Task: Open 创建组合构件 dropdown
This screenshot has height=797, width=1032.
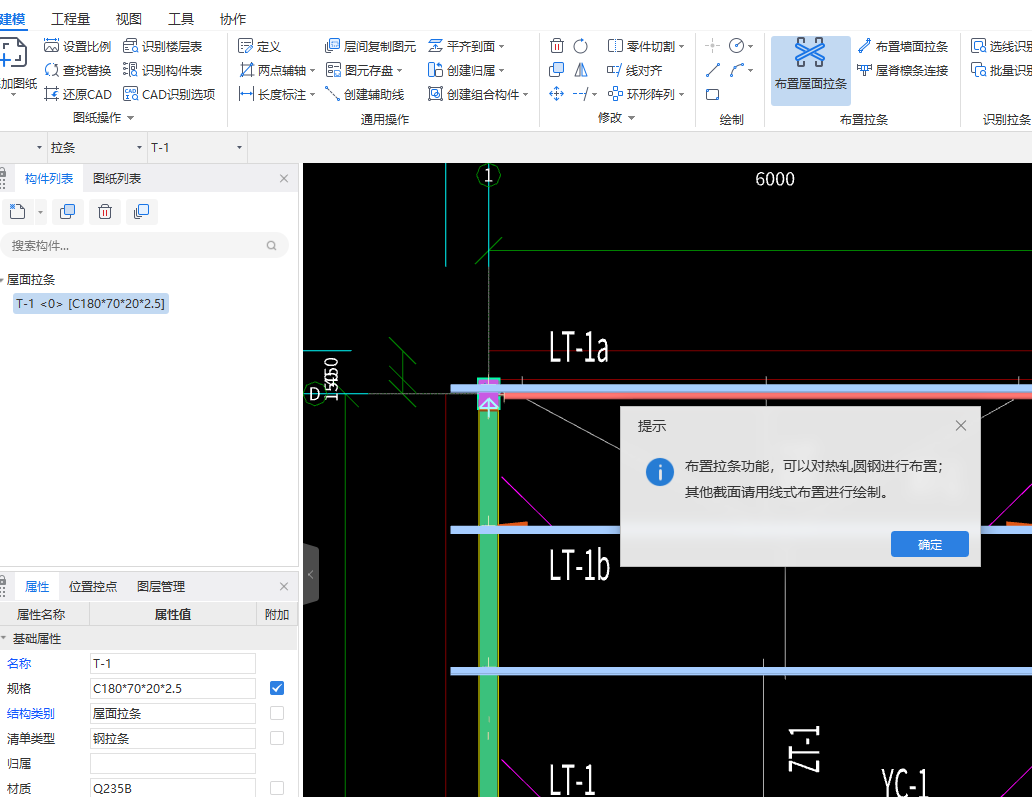Action: 526,95
